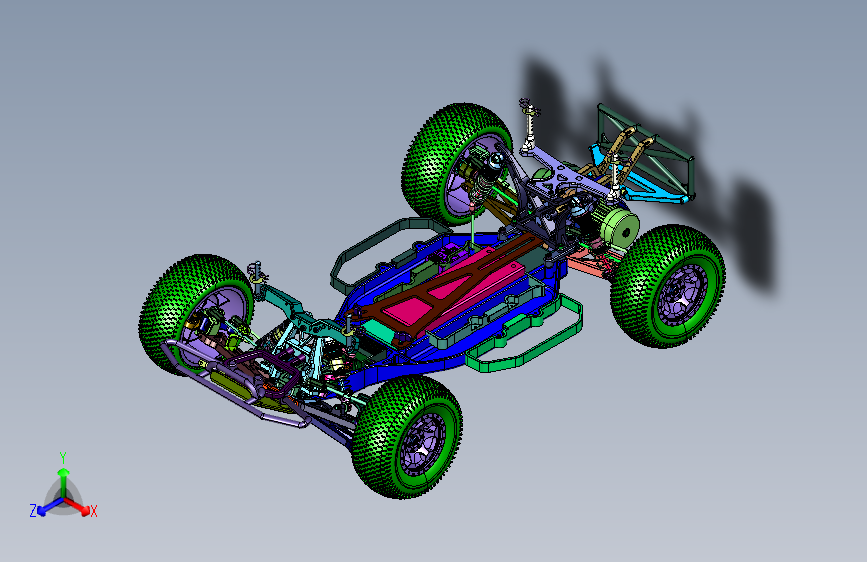Select the lavender rear shock tower plate
Screen dimensions: 867x562
point(570,173)
